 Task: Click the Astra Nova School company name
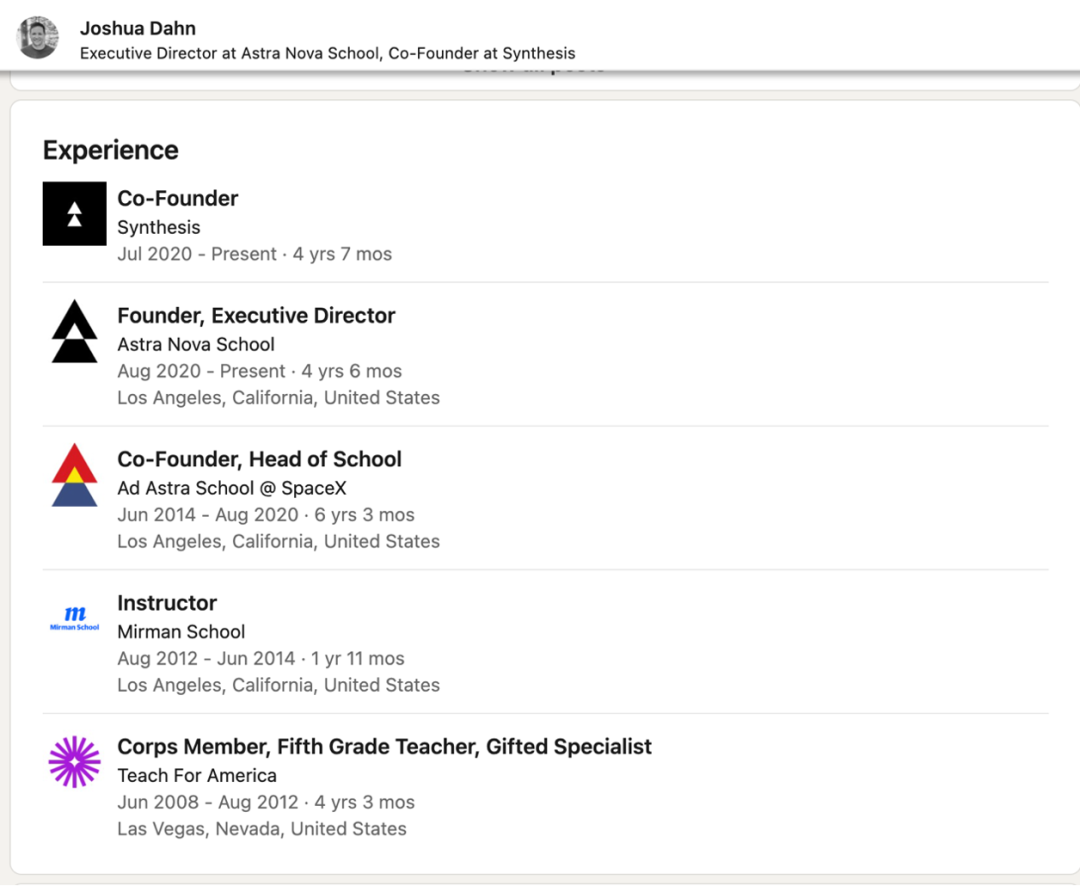coord(196,344)
